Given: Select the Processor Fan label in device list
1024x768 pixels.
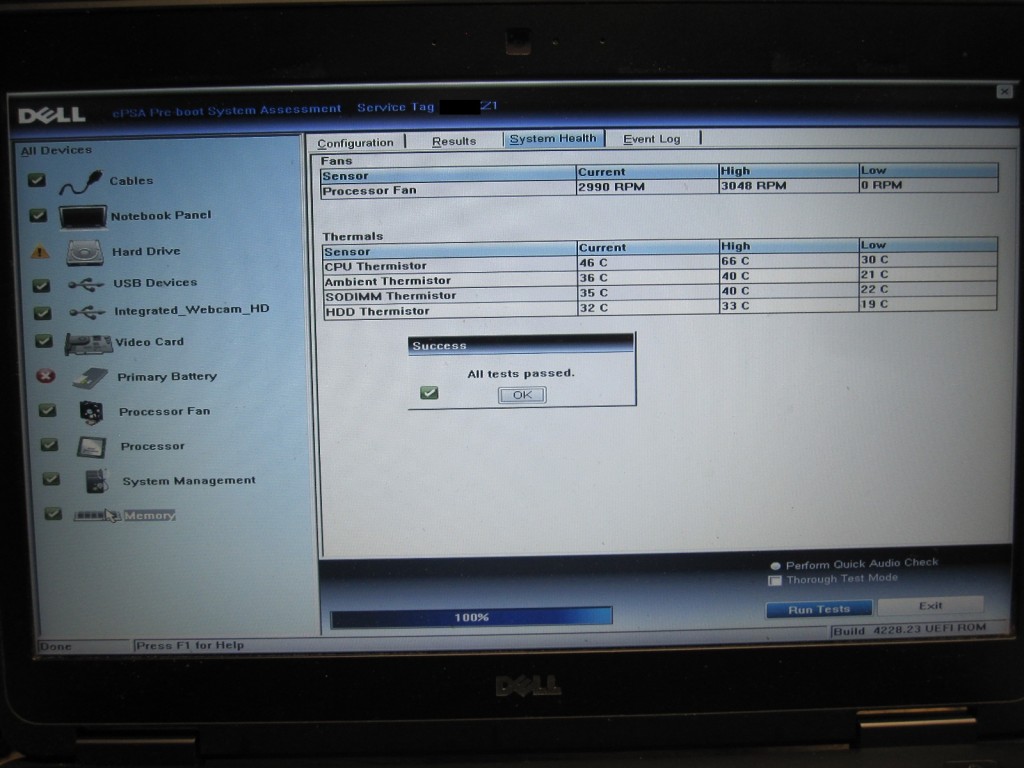Looking at the screenshot, I should [x=165, y=411].
